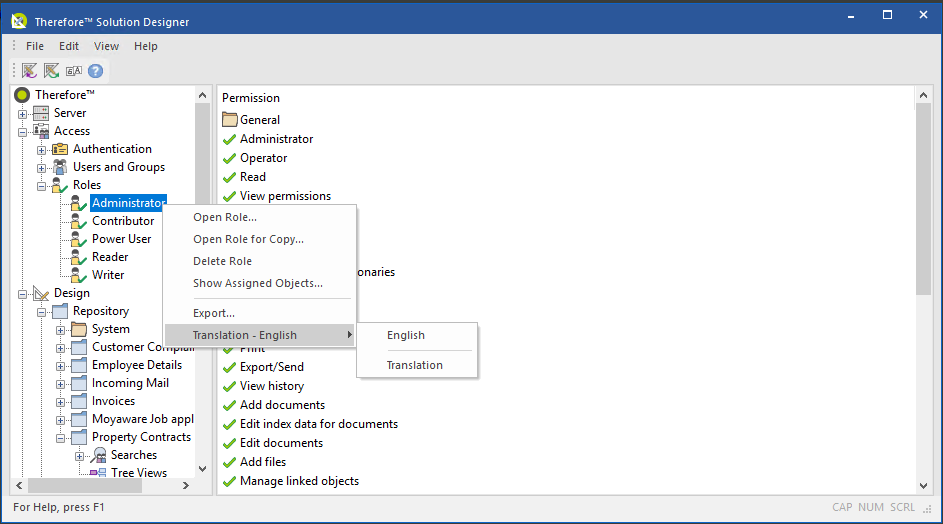Click the tree panel scroll down arrow
Screen dimensions: 943x524
(203, 469)
